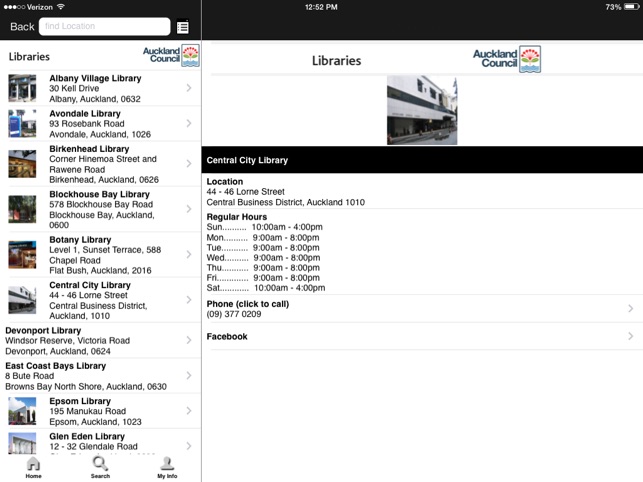The width and height of the screenshot is (643, 482).
Task: Select Central City Library list title
Action: tap(90, 285)
